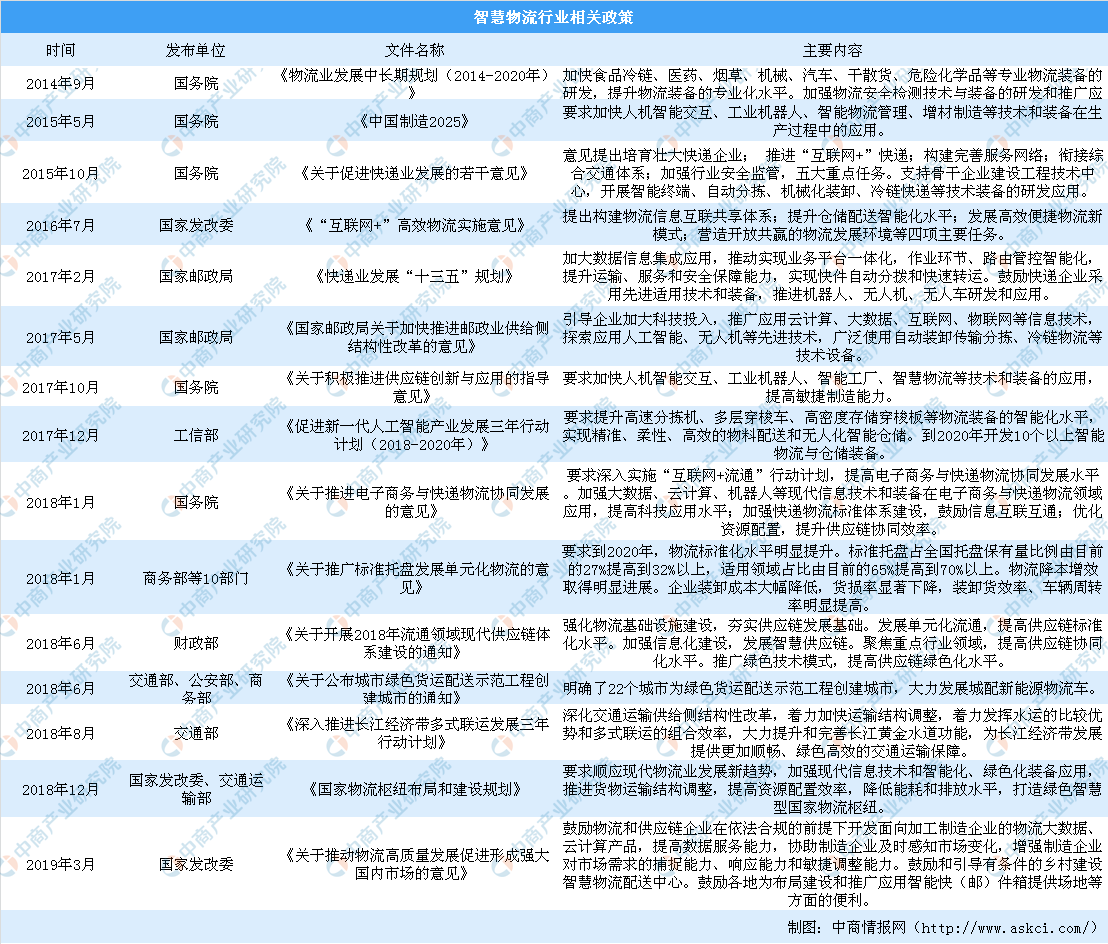The image size is (1108, 944).
Task: Click the date cell 2018年12月
Action: pos(60,790)
